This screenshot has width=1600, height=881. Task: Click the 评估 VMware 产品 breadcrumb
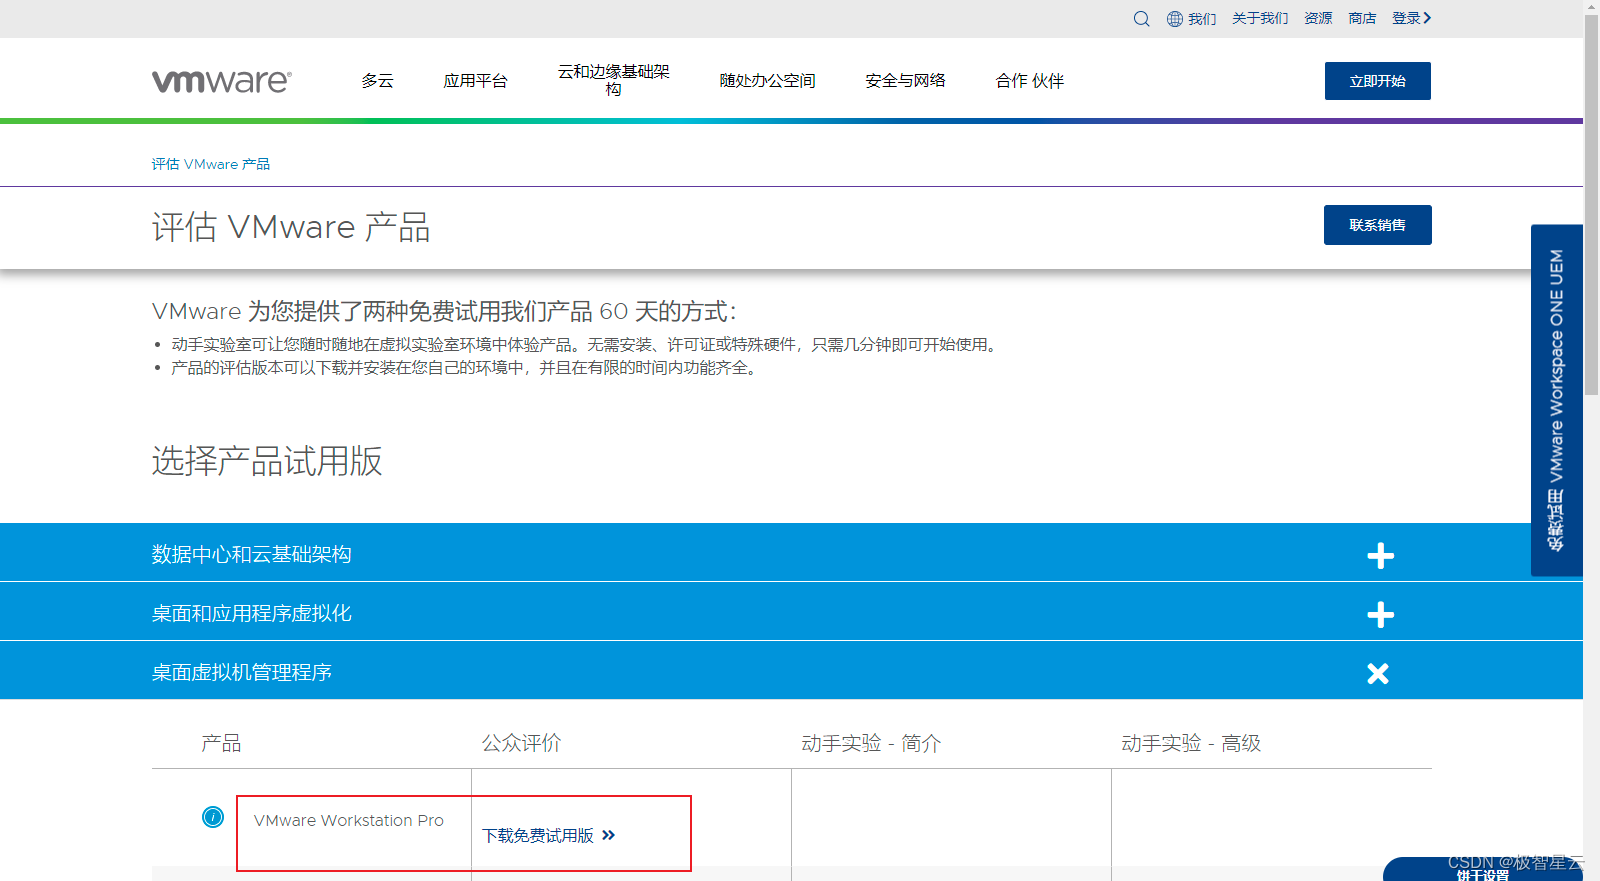tap(211, 164)
